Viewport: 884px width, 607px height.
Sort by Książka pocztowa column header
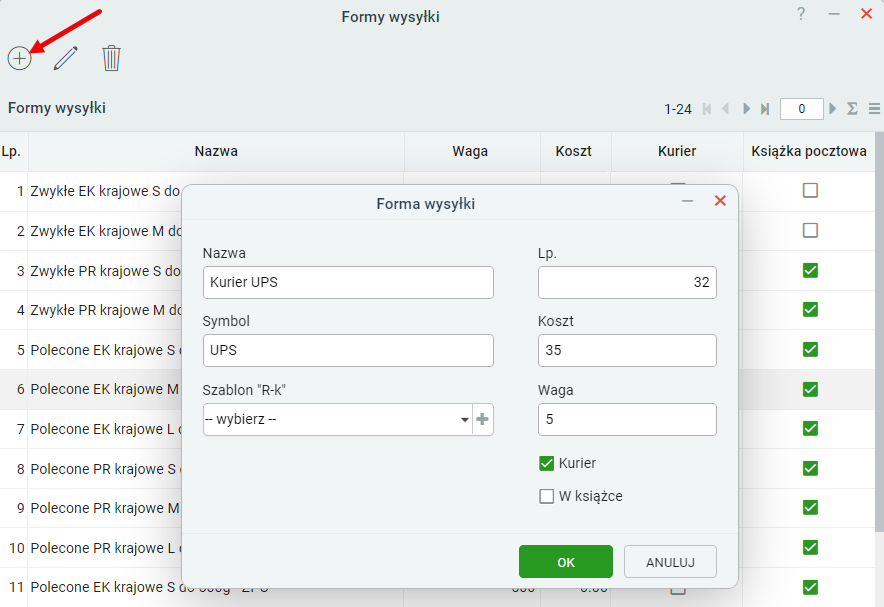(x=808, y=151)
